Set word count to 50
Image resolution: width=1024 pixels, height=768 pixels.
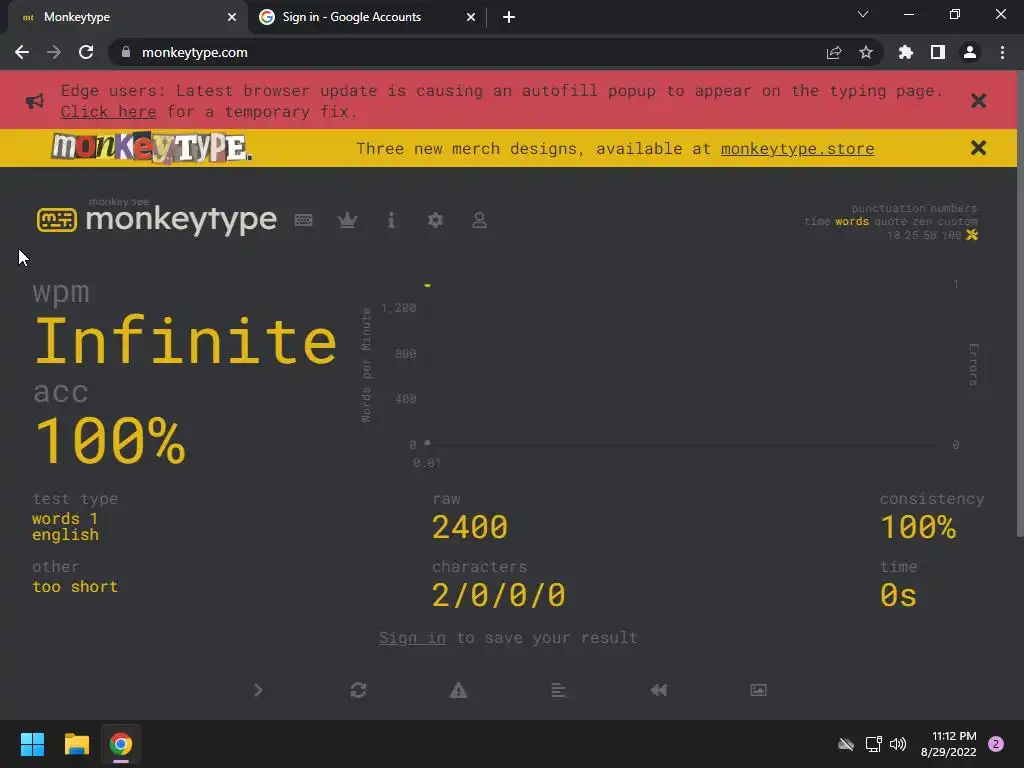pos(929,235)
